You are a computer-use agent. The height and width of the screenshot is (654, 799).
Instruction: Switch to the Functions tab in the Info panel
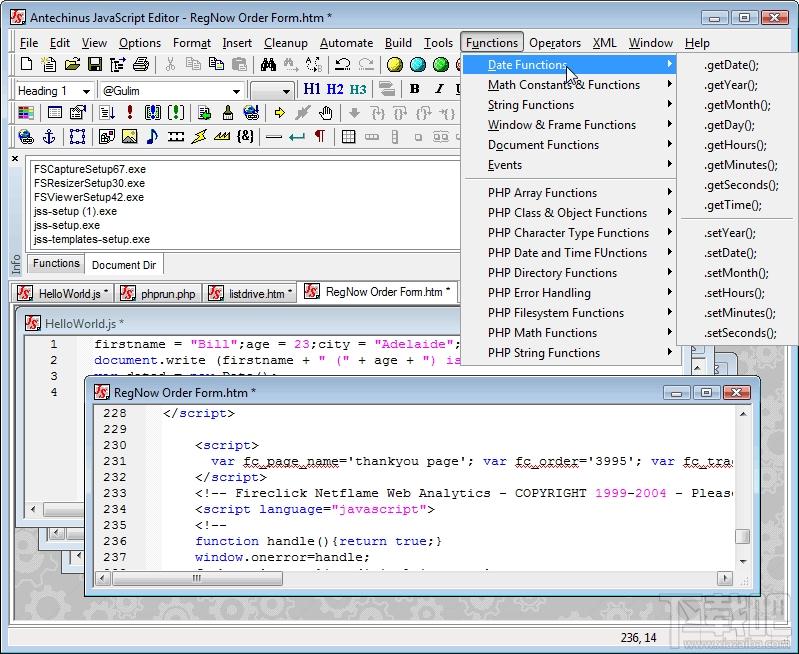pyautogui.click(x=56, y=264)
